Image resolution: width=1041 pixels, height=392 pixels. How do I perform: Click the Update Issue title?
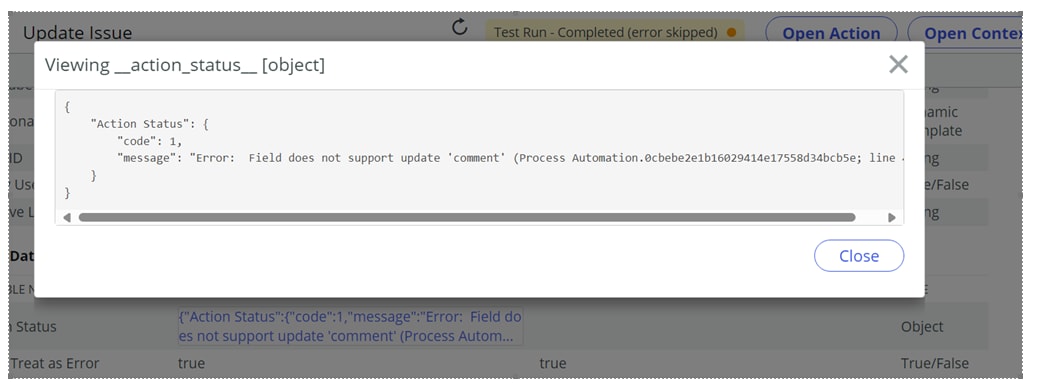(78, 33)
